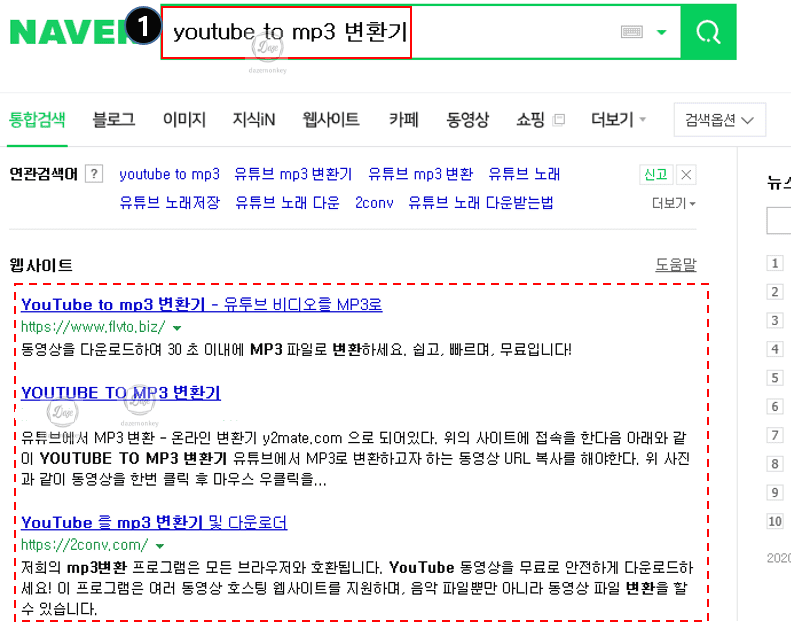
Task: Click related search '유튜브 노래 다운받는법'
Action: [481, 203]
